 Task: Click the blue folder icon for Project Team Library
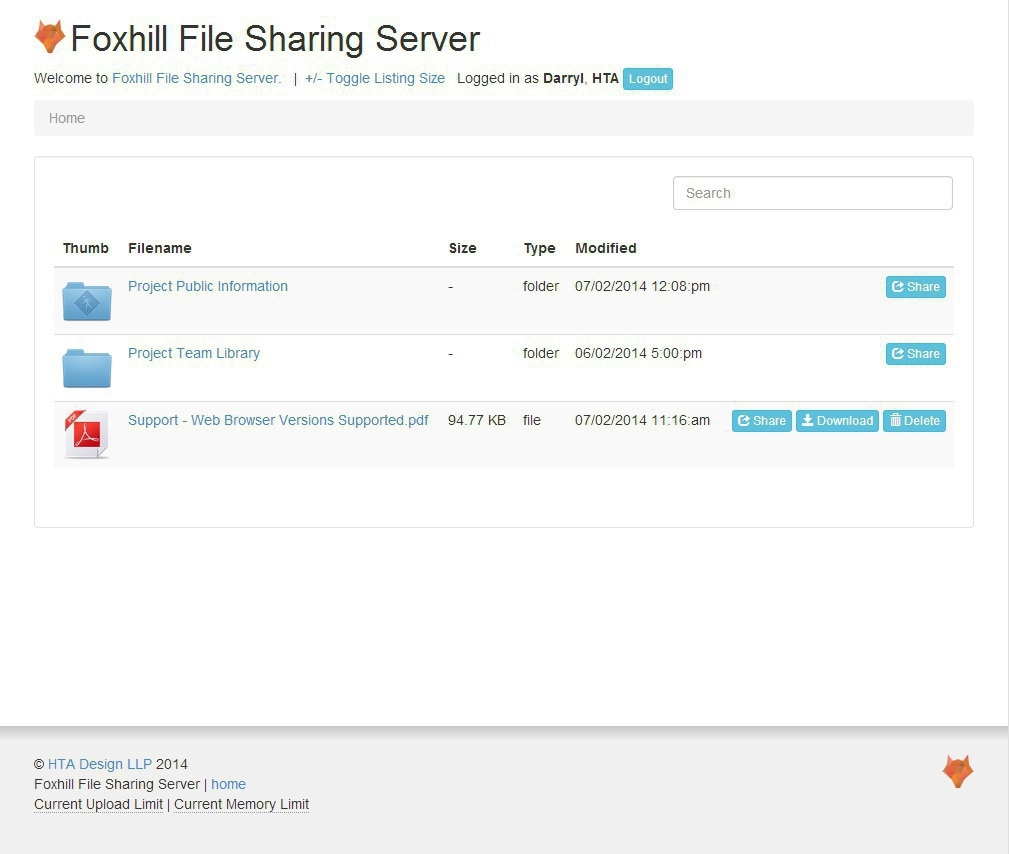coord(86,367)
